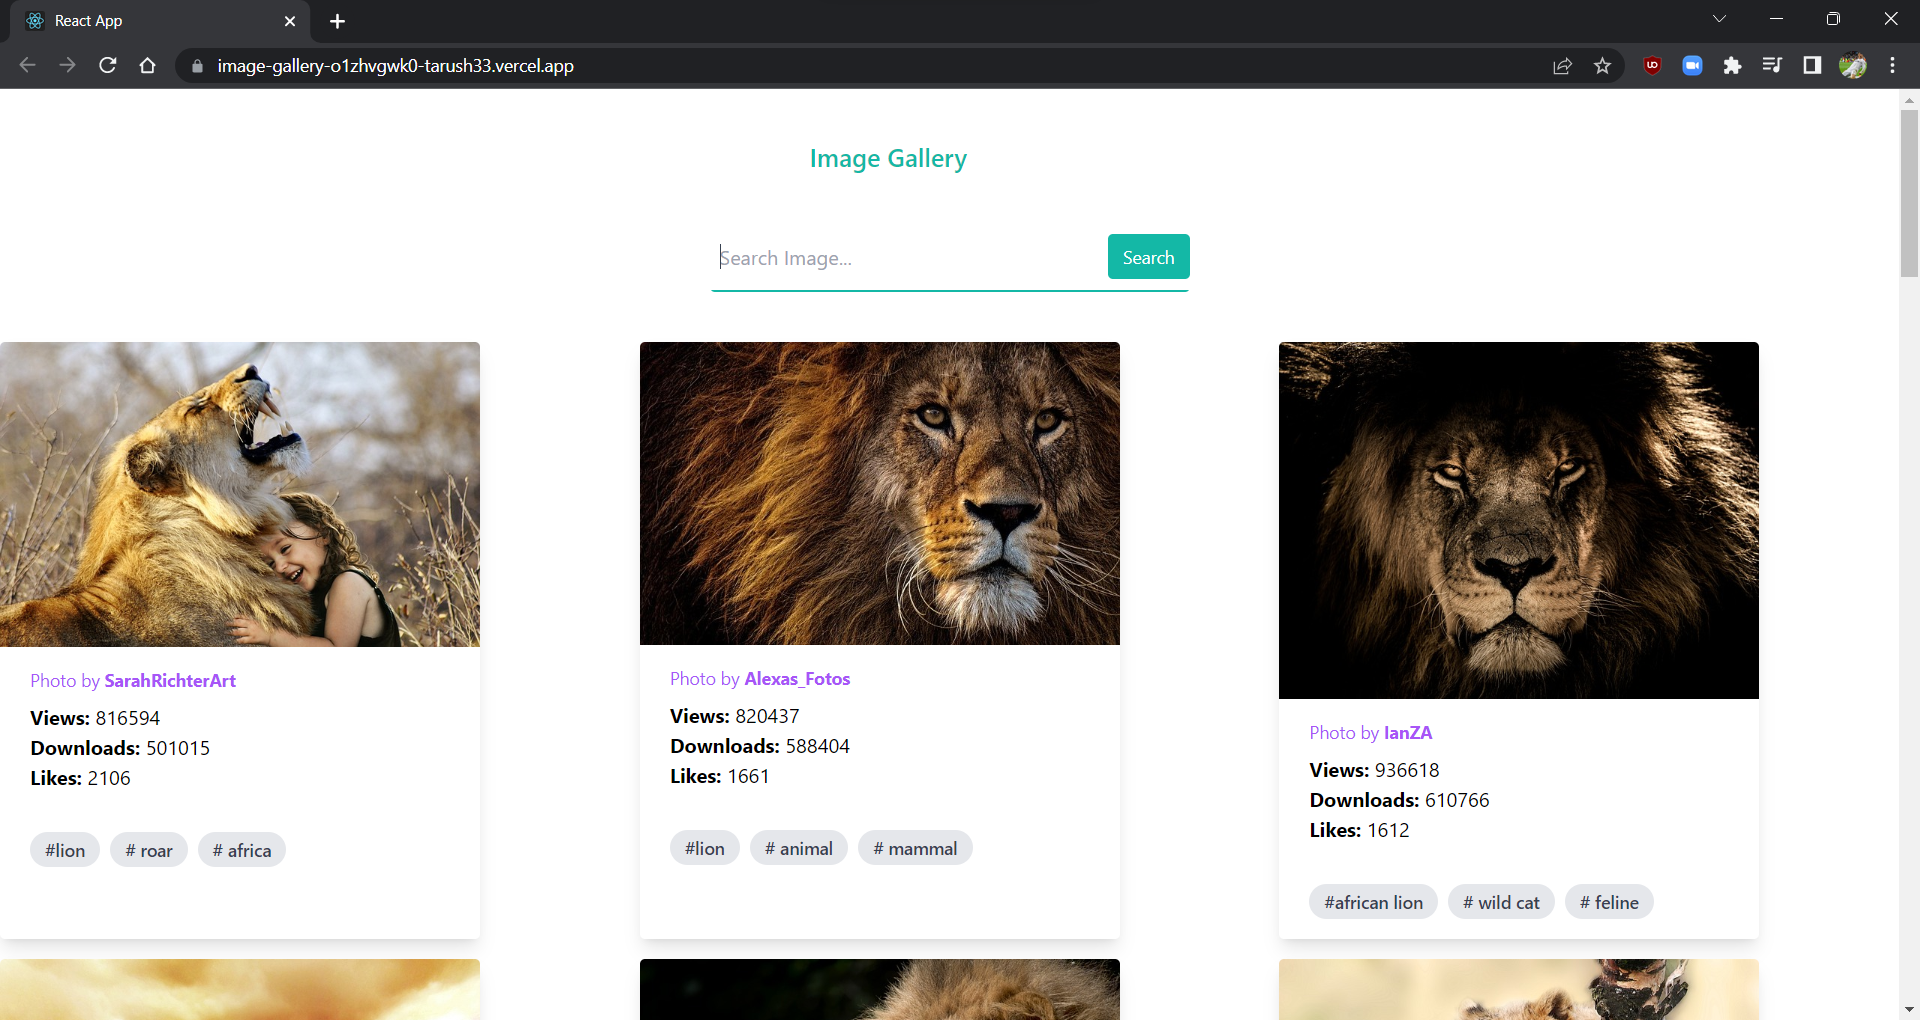Click the IanZA author name

pyautogui.click(x=1408, y=733)
